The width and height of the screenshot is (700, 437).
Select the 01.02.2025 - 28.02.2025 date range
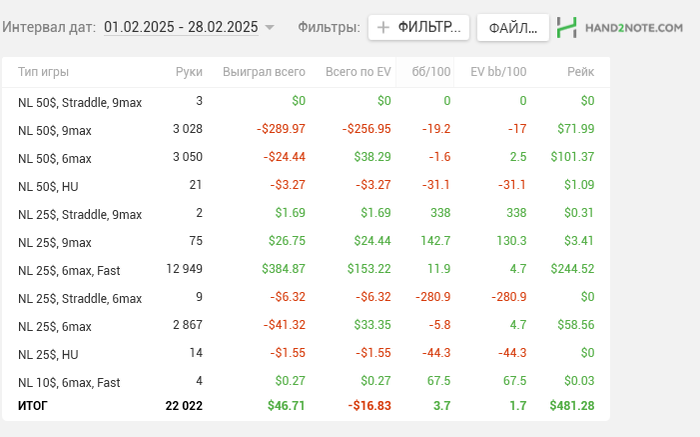pos(181,27)
